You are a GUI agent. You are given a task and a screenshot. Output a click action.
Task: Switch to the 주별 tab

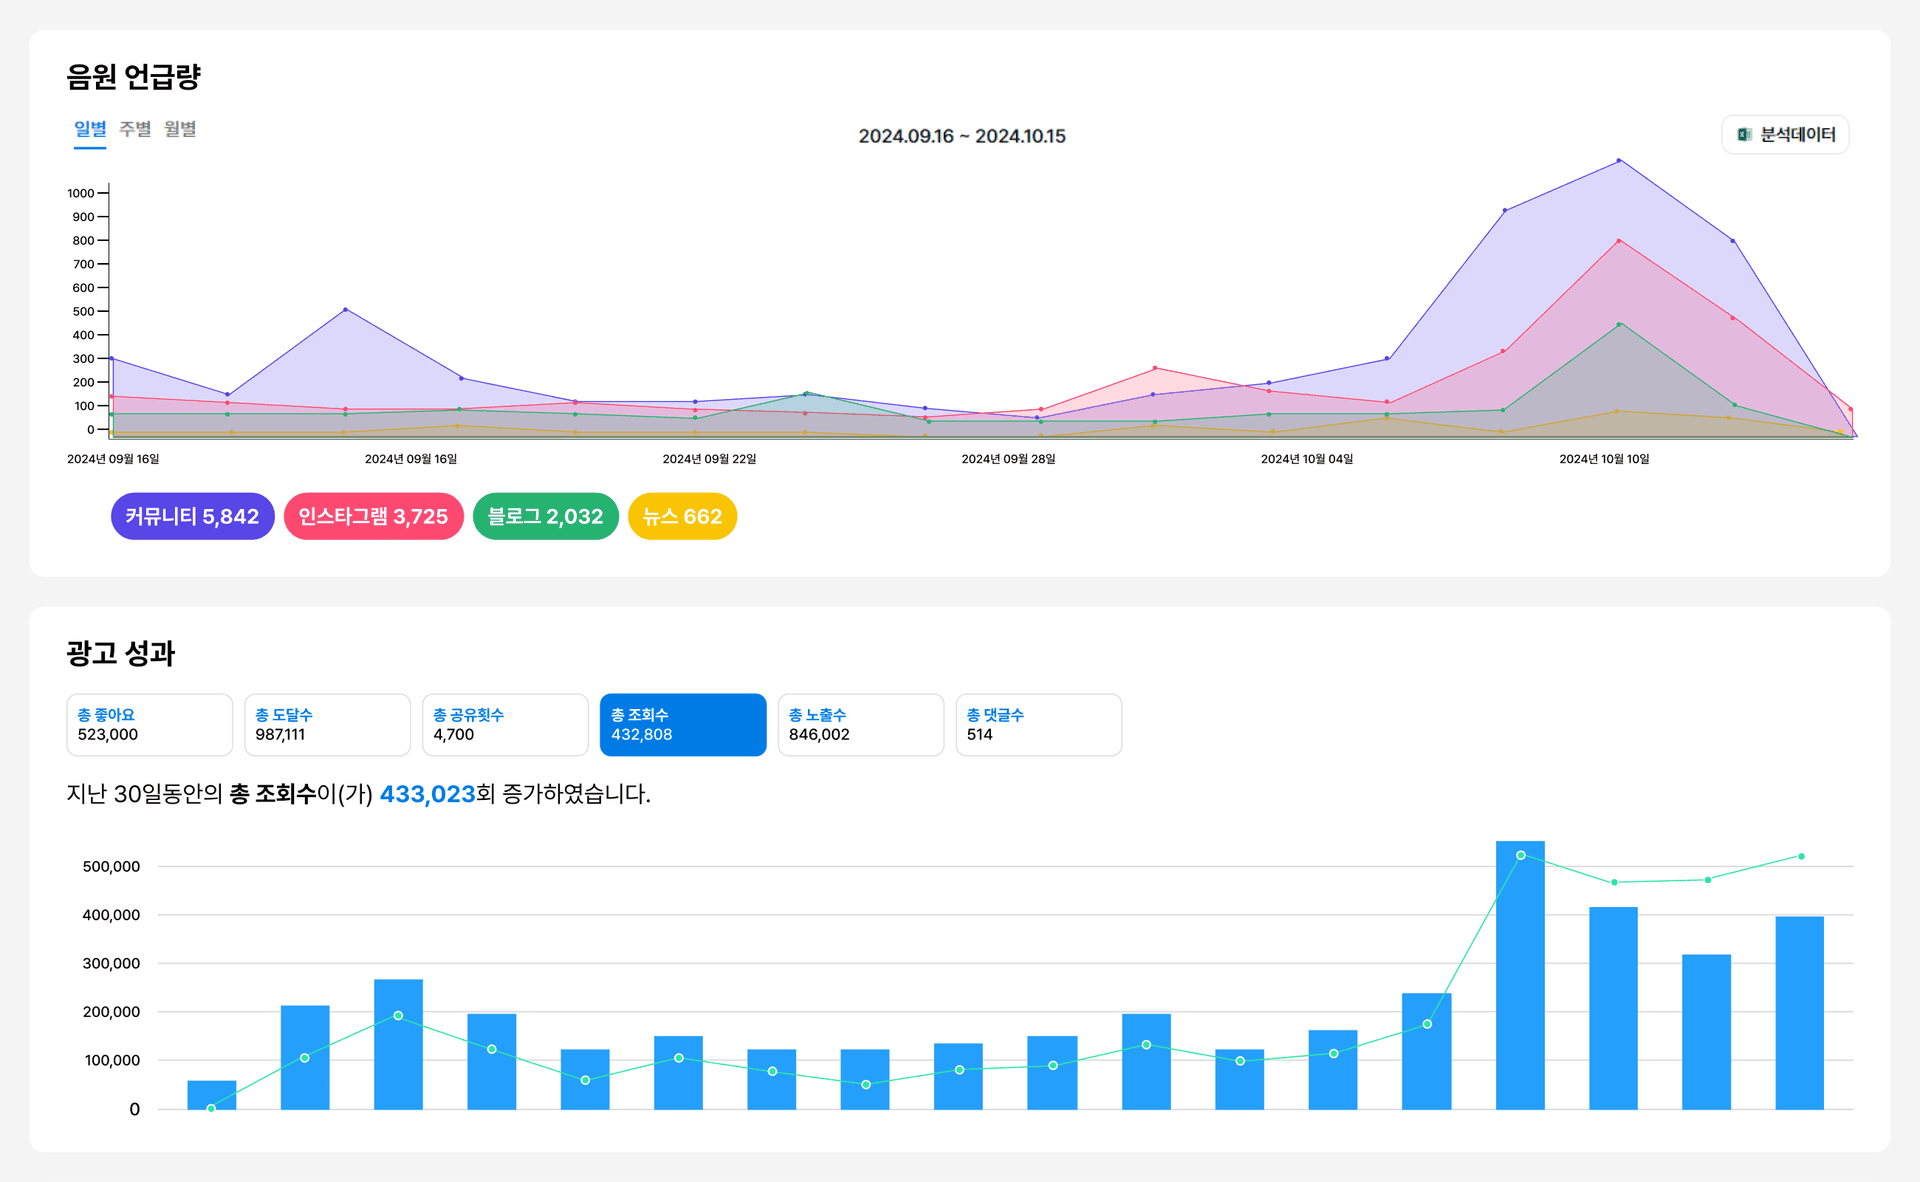[x=135, y=129]
